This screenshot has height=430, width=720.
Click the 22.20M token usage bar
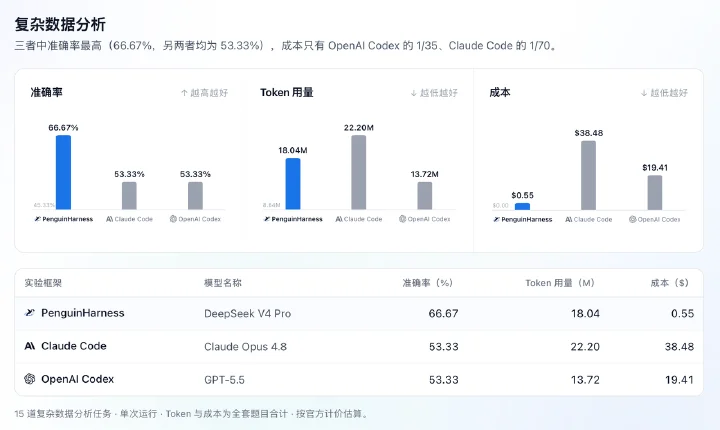(359, 172)
